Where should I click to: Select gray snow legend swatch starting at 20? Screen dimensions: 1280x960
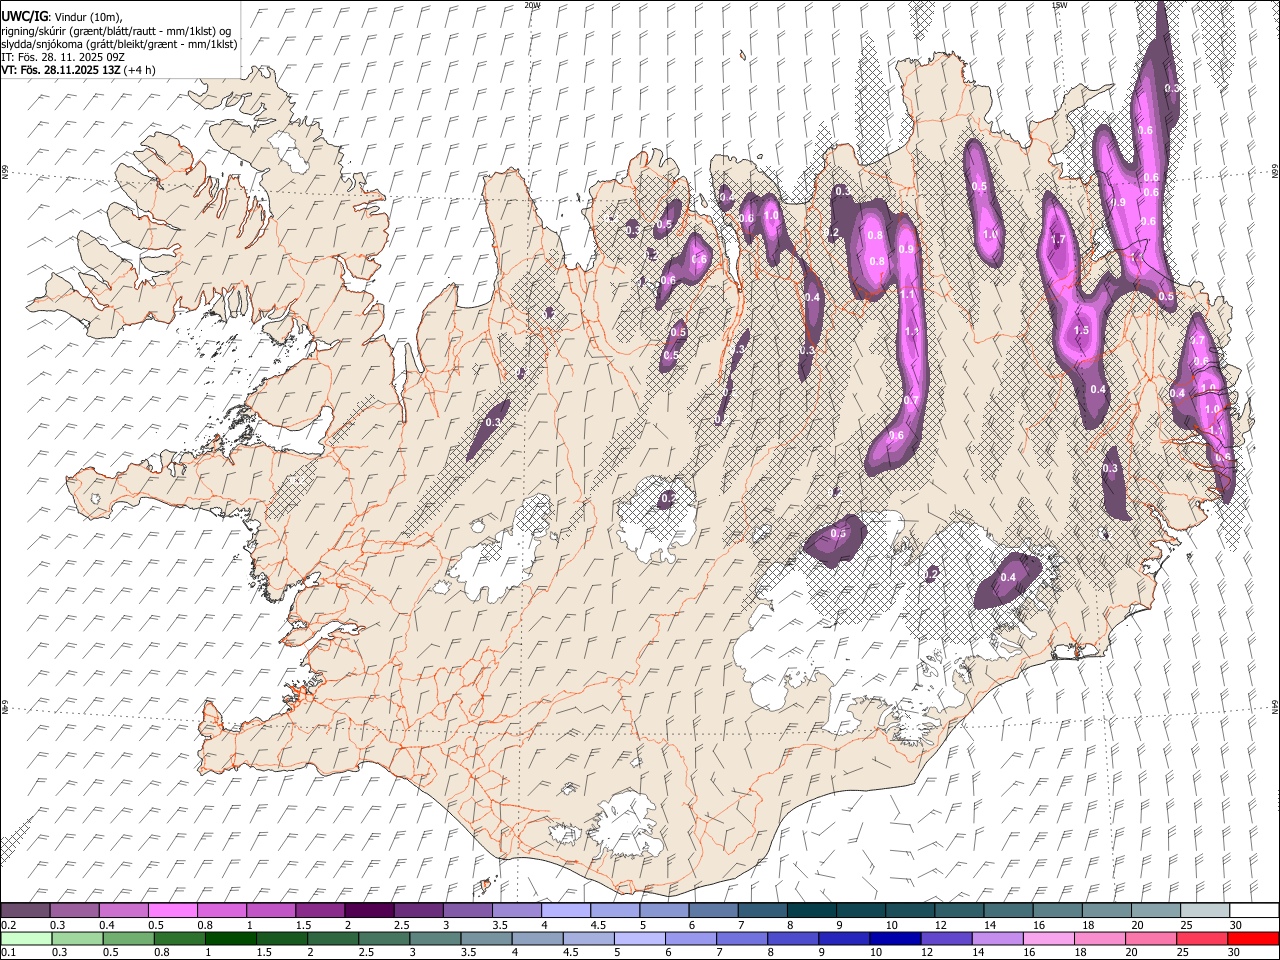click(1156, 910)
